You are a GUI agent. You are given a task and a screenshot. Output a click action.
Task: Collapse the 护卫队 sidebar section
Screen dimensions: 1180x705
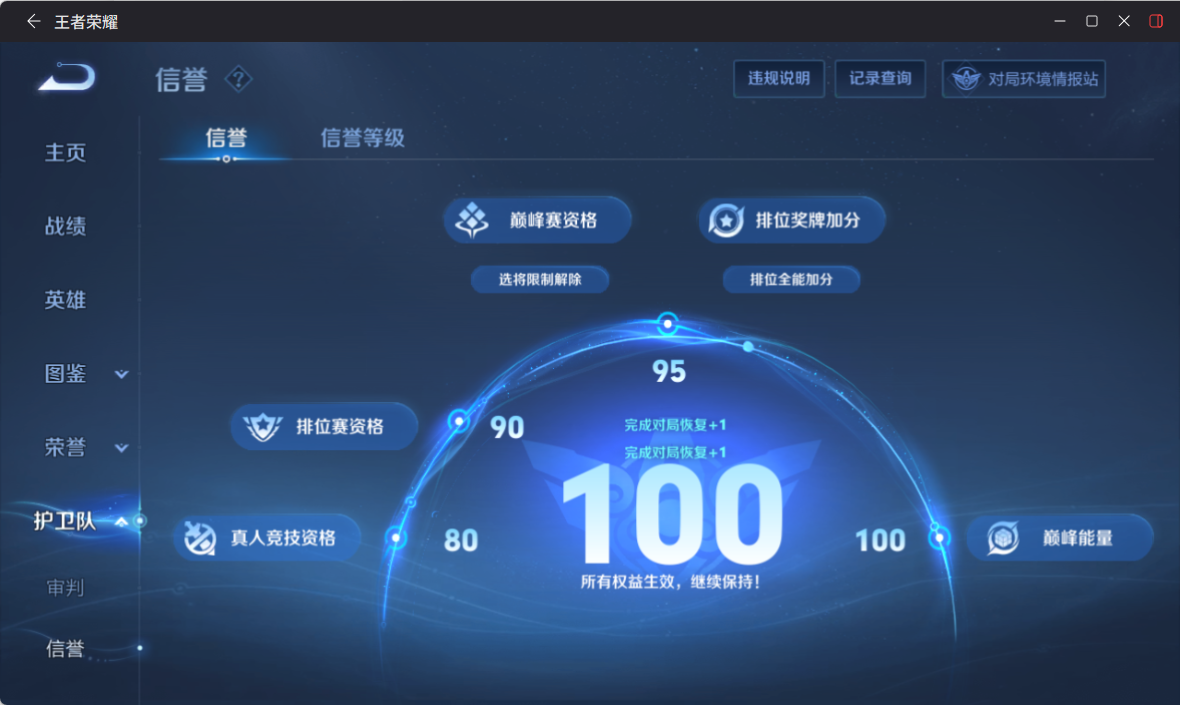point(123,522)
